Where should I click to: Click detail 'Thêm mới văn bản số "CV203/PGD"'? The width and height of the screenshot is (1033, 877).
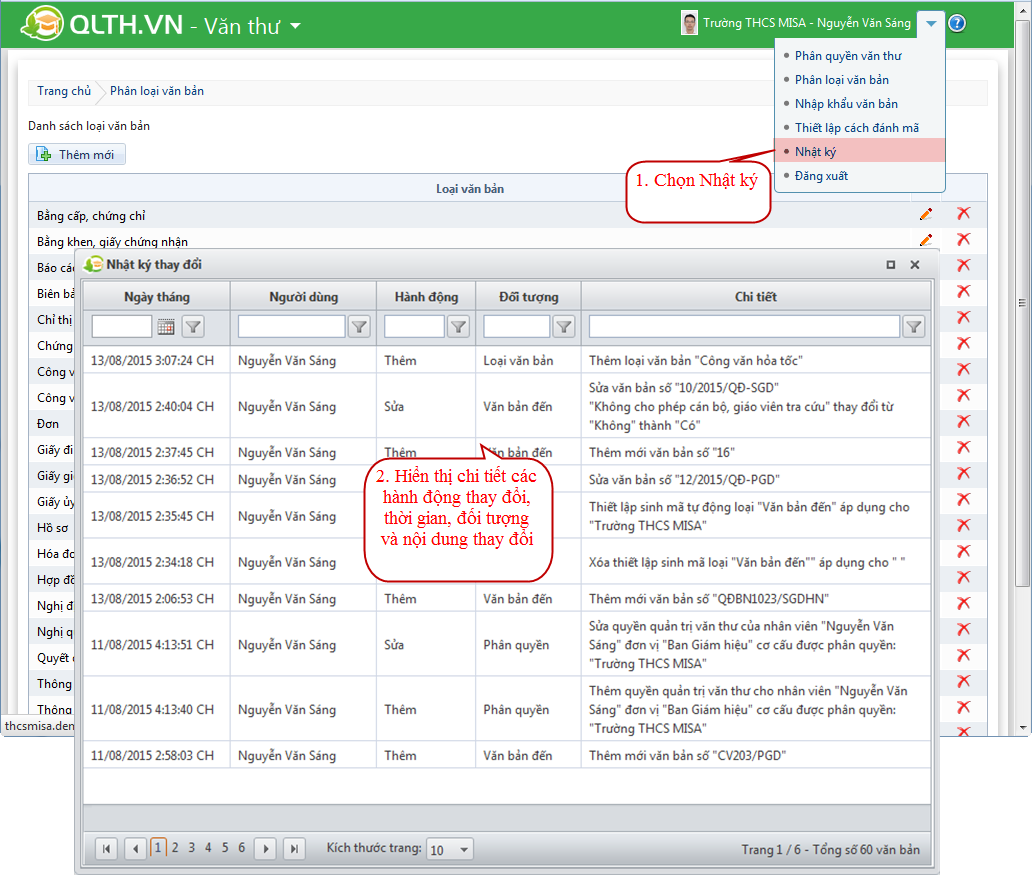click(x=687, y=756)
